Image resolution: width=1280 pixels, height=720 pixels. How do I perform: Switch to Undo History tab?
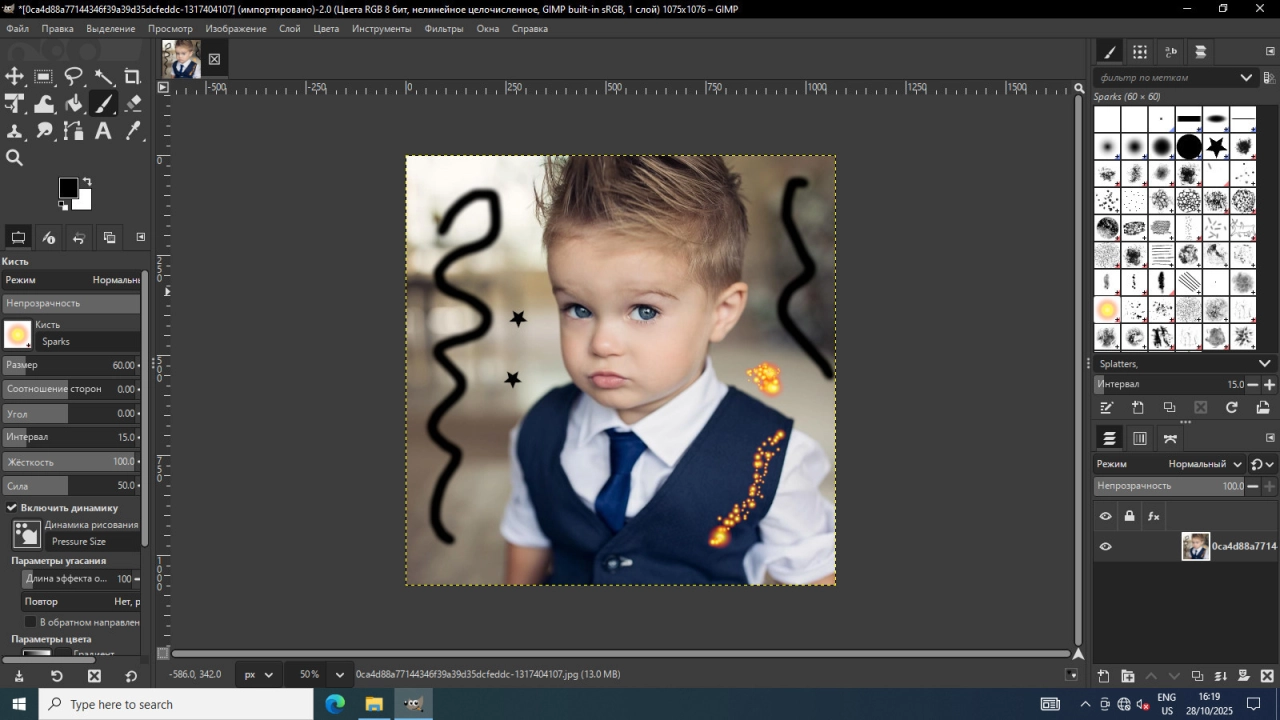click(x=79, y=237)
